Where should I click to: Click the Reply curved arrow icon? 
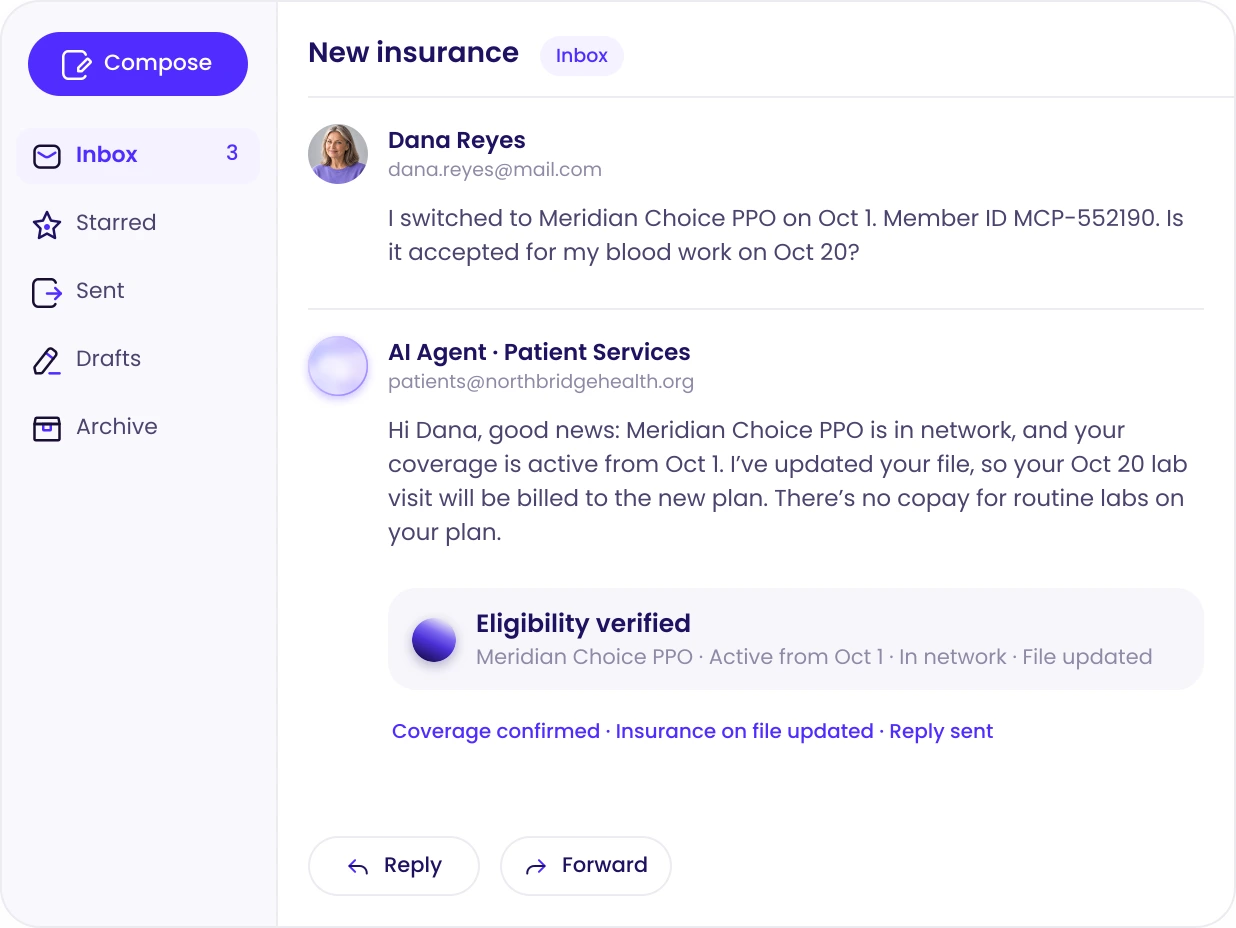coord(358,867)
